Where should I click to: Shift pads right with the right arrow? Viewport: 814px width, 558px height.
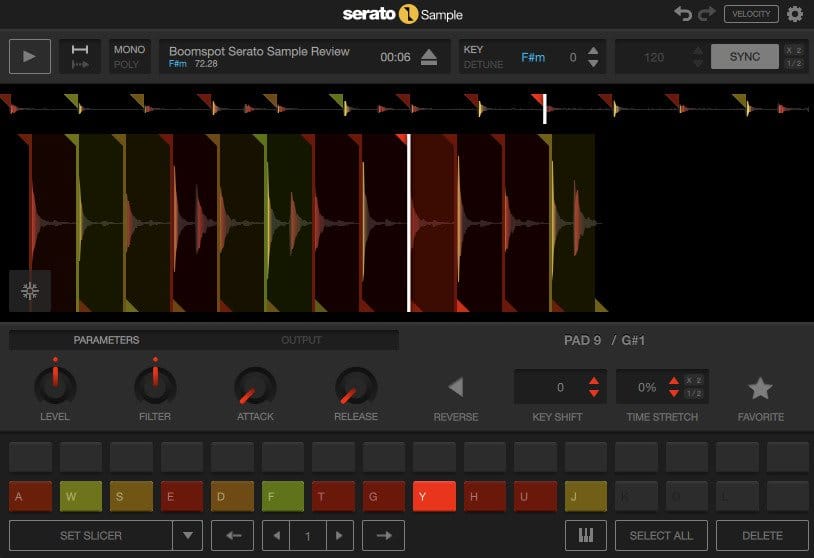[x=383, y=536]
